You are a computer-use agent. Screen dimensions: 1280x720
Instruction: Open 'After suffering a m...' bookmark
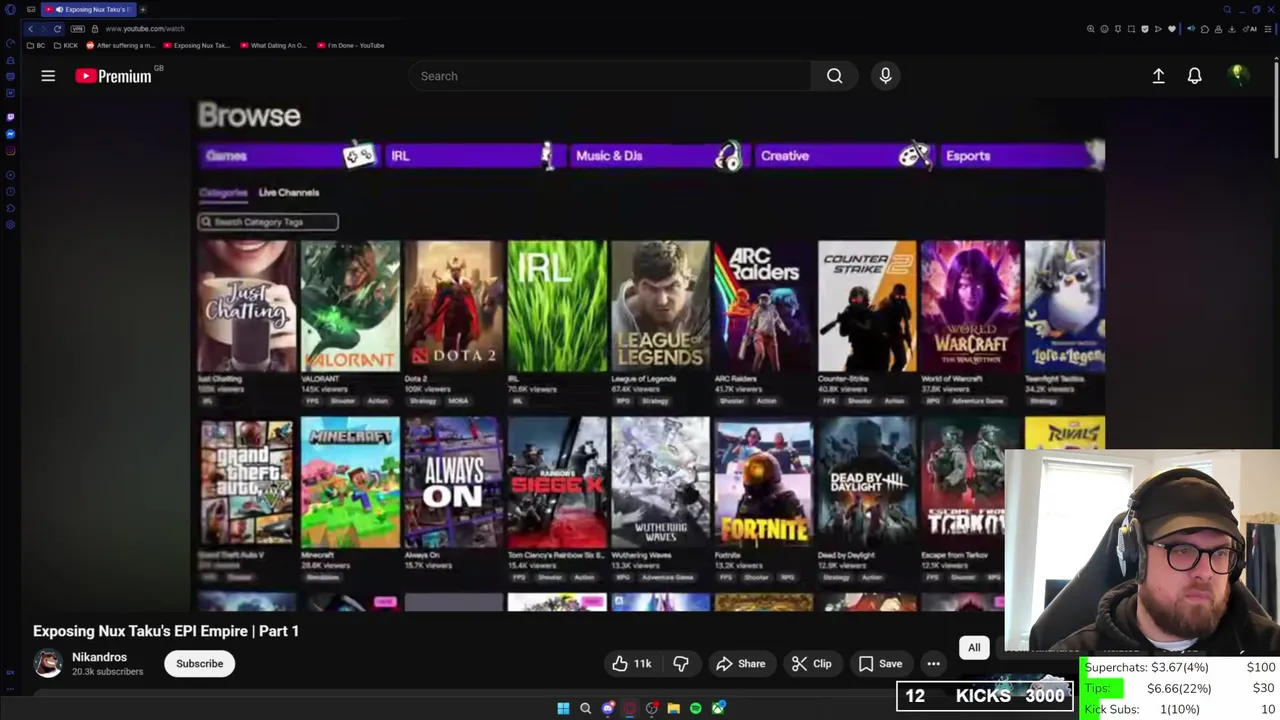point(121,45)
